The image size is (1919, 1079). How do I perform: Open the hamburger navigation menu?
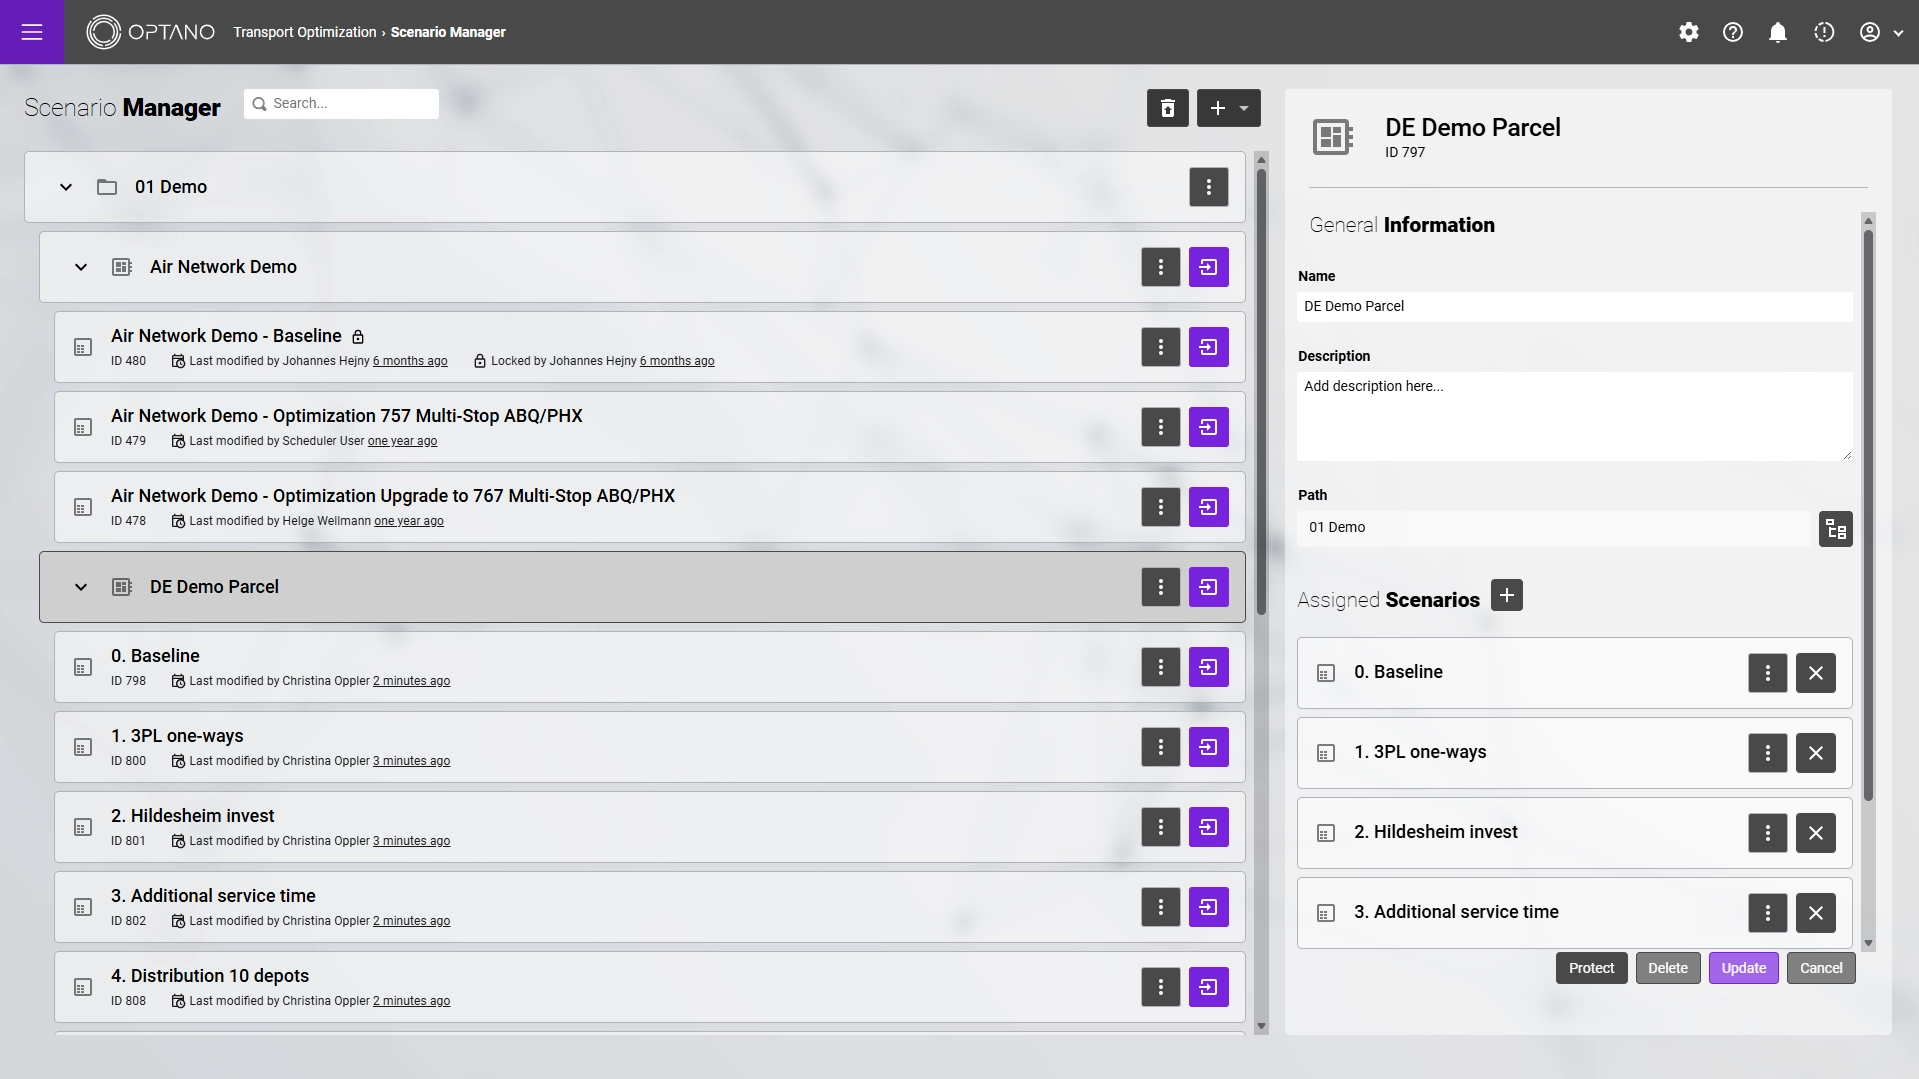click(x=32, y=32)
